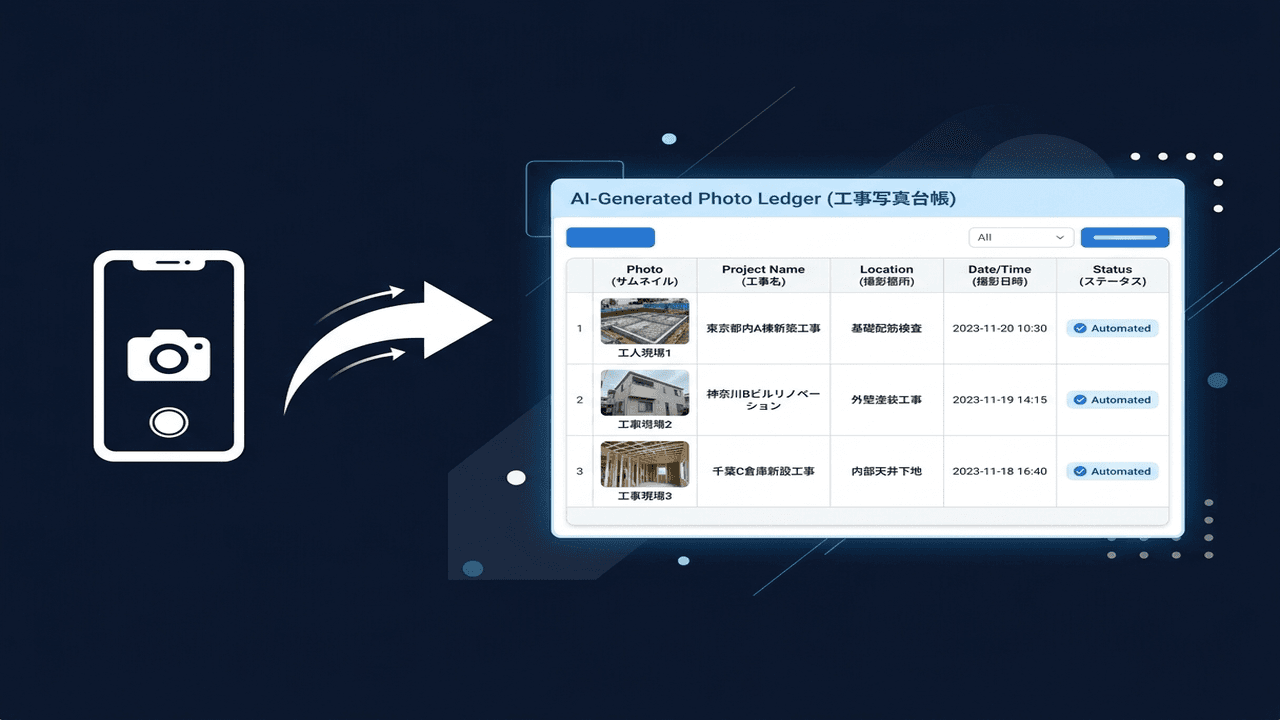Click the smartphone home button oval
The height and width of the screenshot is (720, 1280).
point(170,423)
